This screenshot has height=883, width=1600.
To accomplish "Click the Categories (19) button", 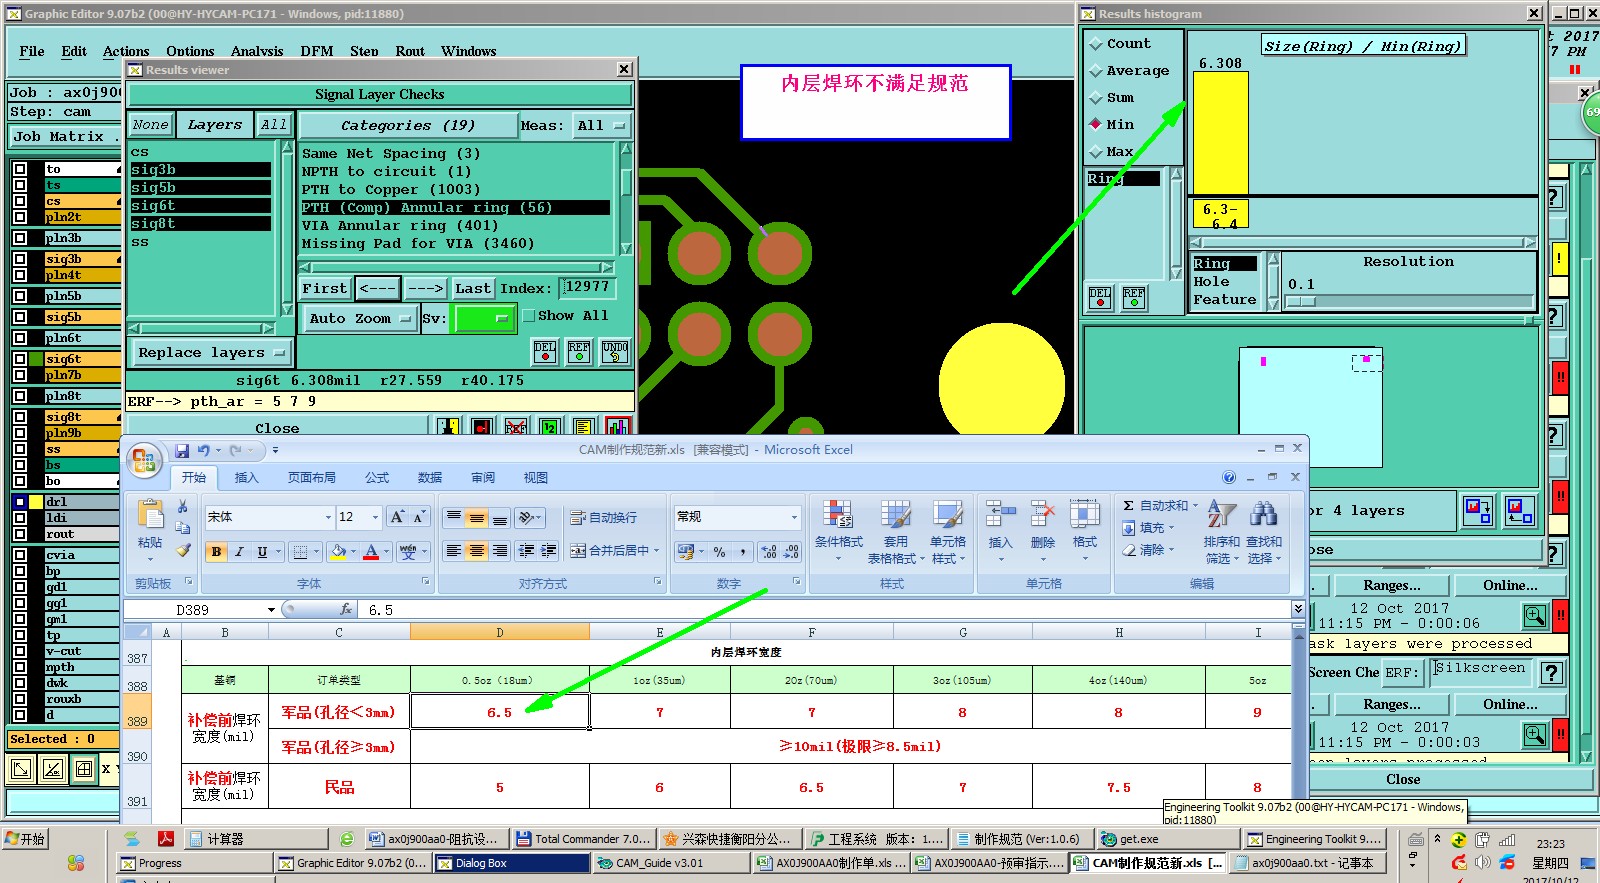I will [408, 126].
